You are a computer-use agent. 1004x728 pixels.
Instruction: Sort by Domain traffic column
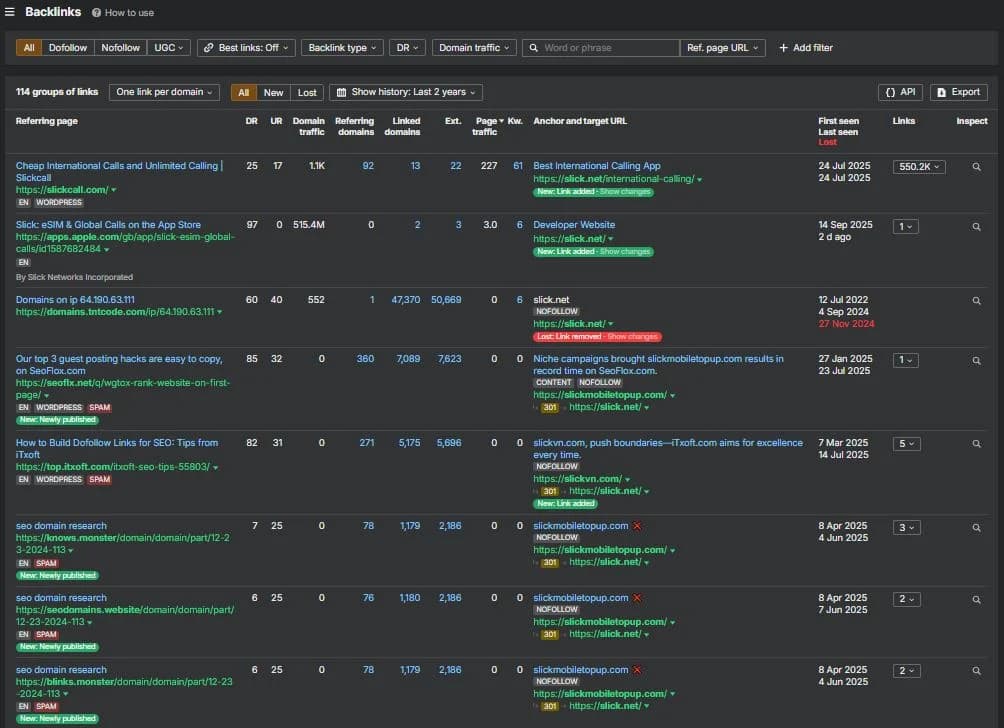(309, 126)
